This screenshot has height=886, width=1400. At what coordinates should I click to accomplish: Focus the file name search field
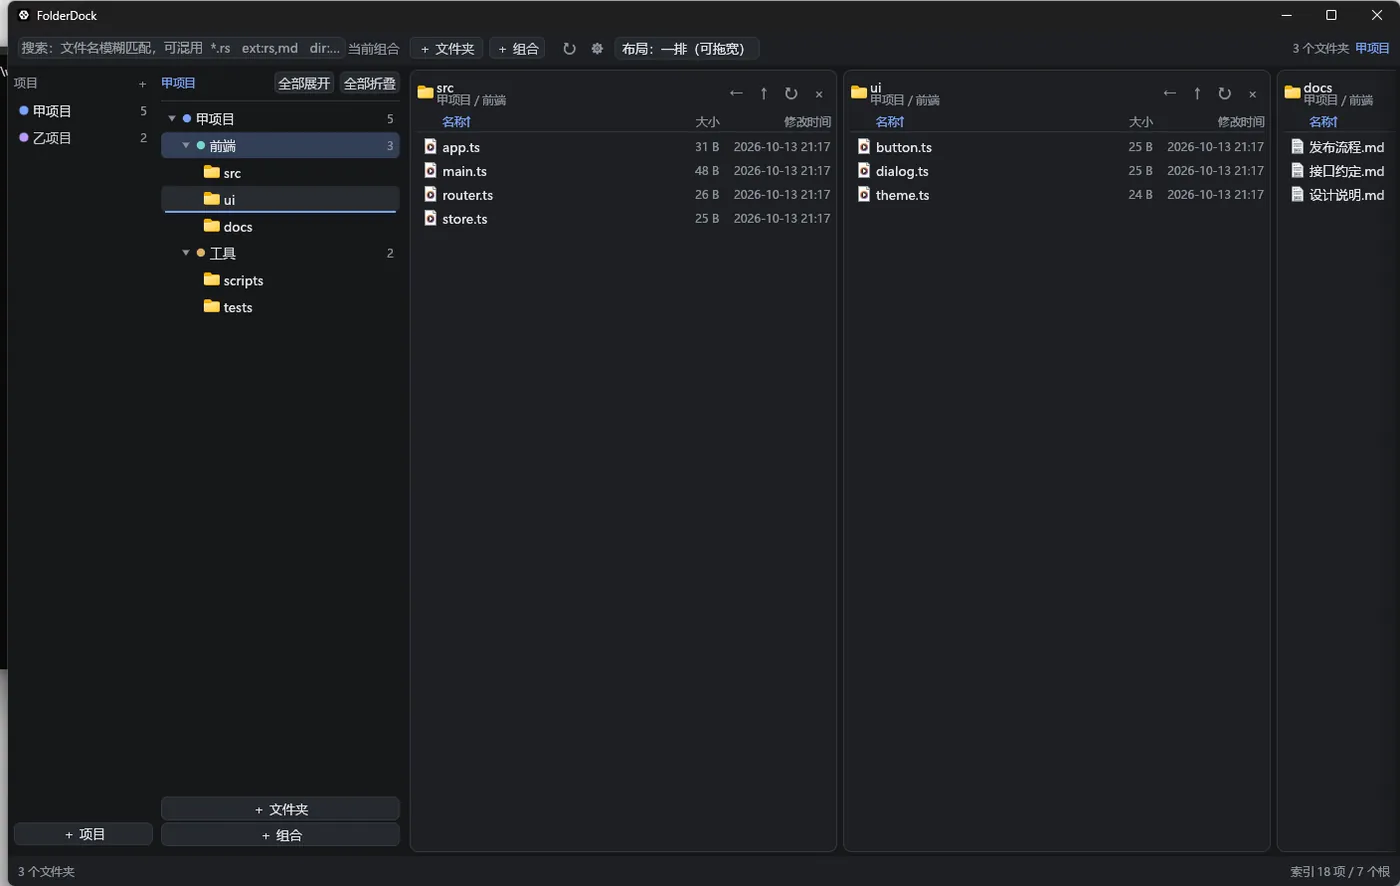(x=182, y=48)
